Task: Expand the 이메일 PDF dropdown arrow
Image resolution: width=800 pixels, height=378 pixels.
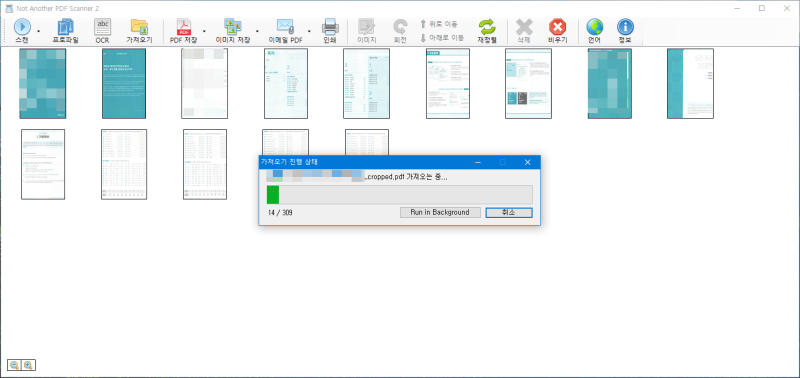Action: point(310,31)
